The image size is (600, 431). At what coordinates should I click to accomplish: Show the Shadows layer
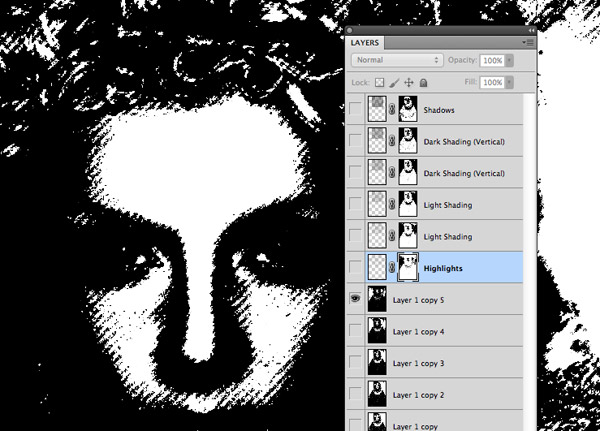(x=355, y=110)
